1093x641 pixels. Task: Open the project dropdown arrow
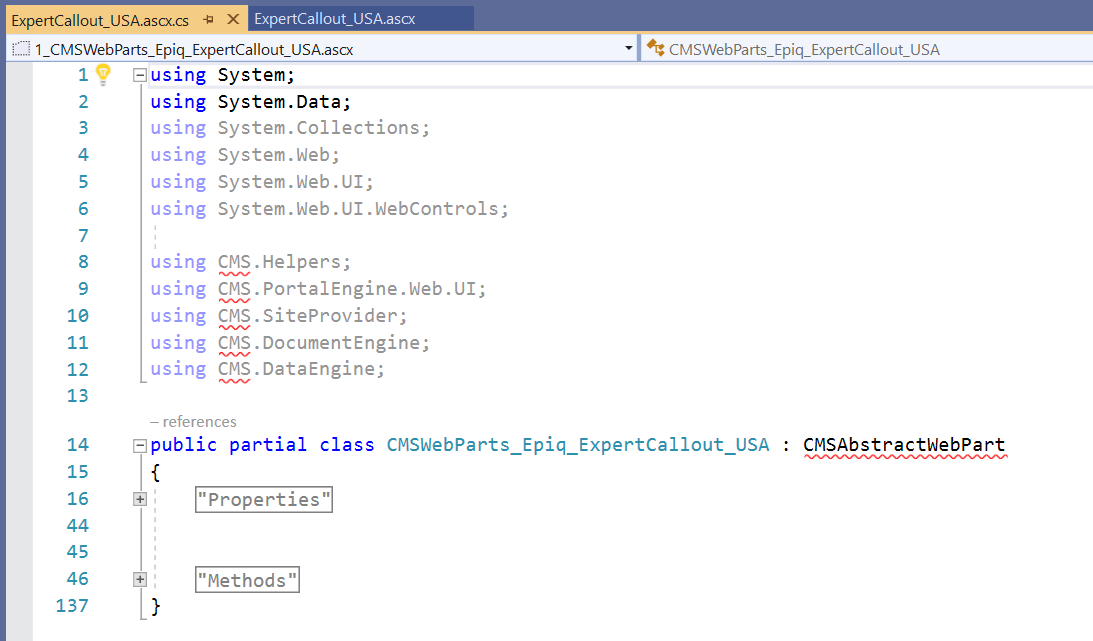(x=628, y=48)
